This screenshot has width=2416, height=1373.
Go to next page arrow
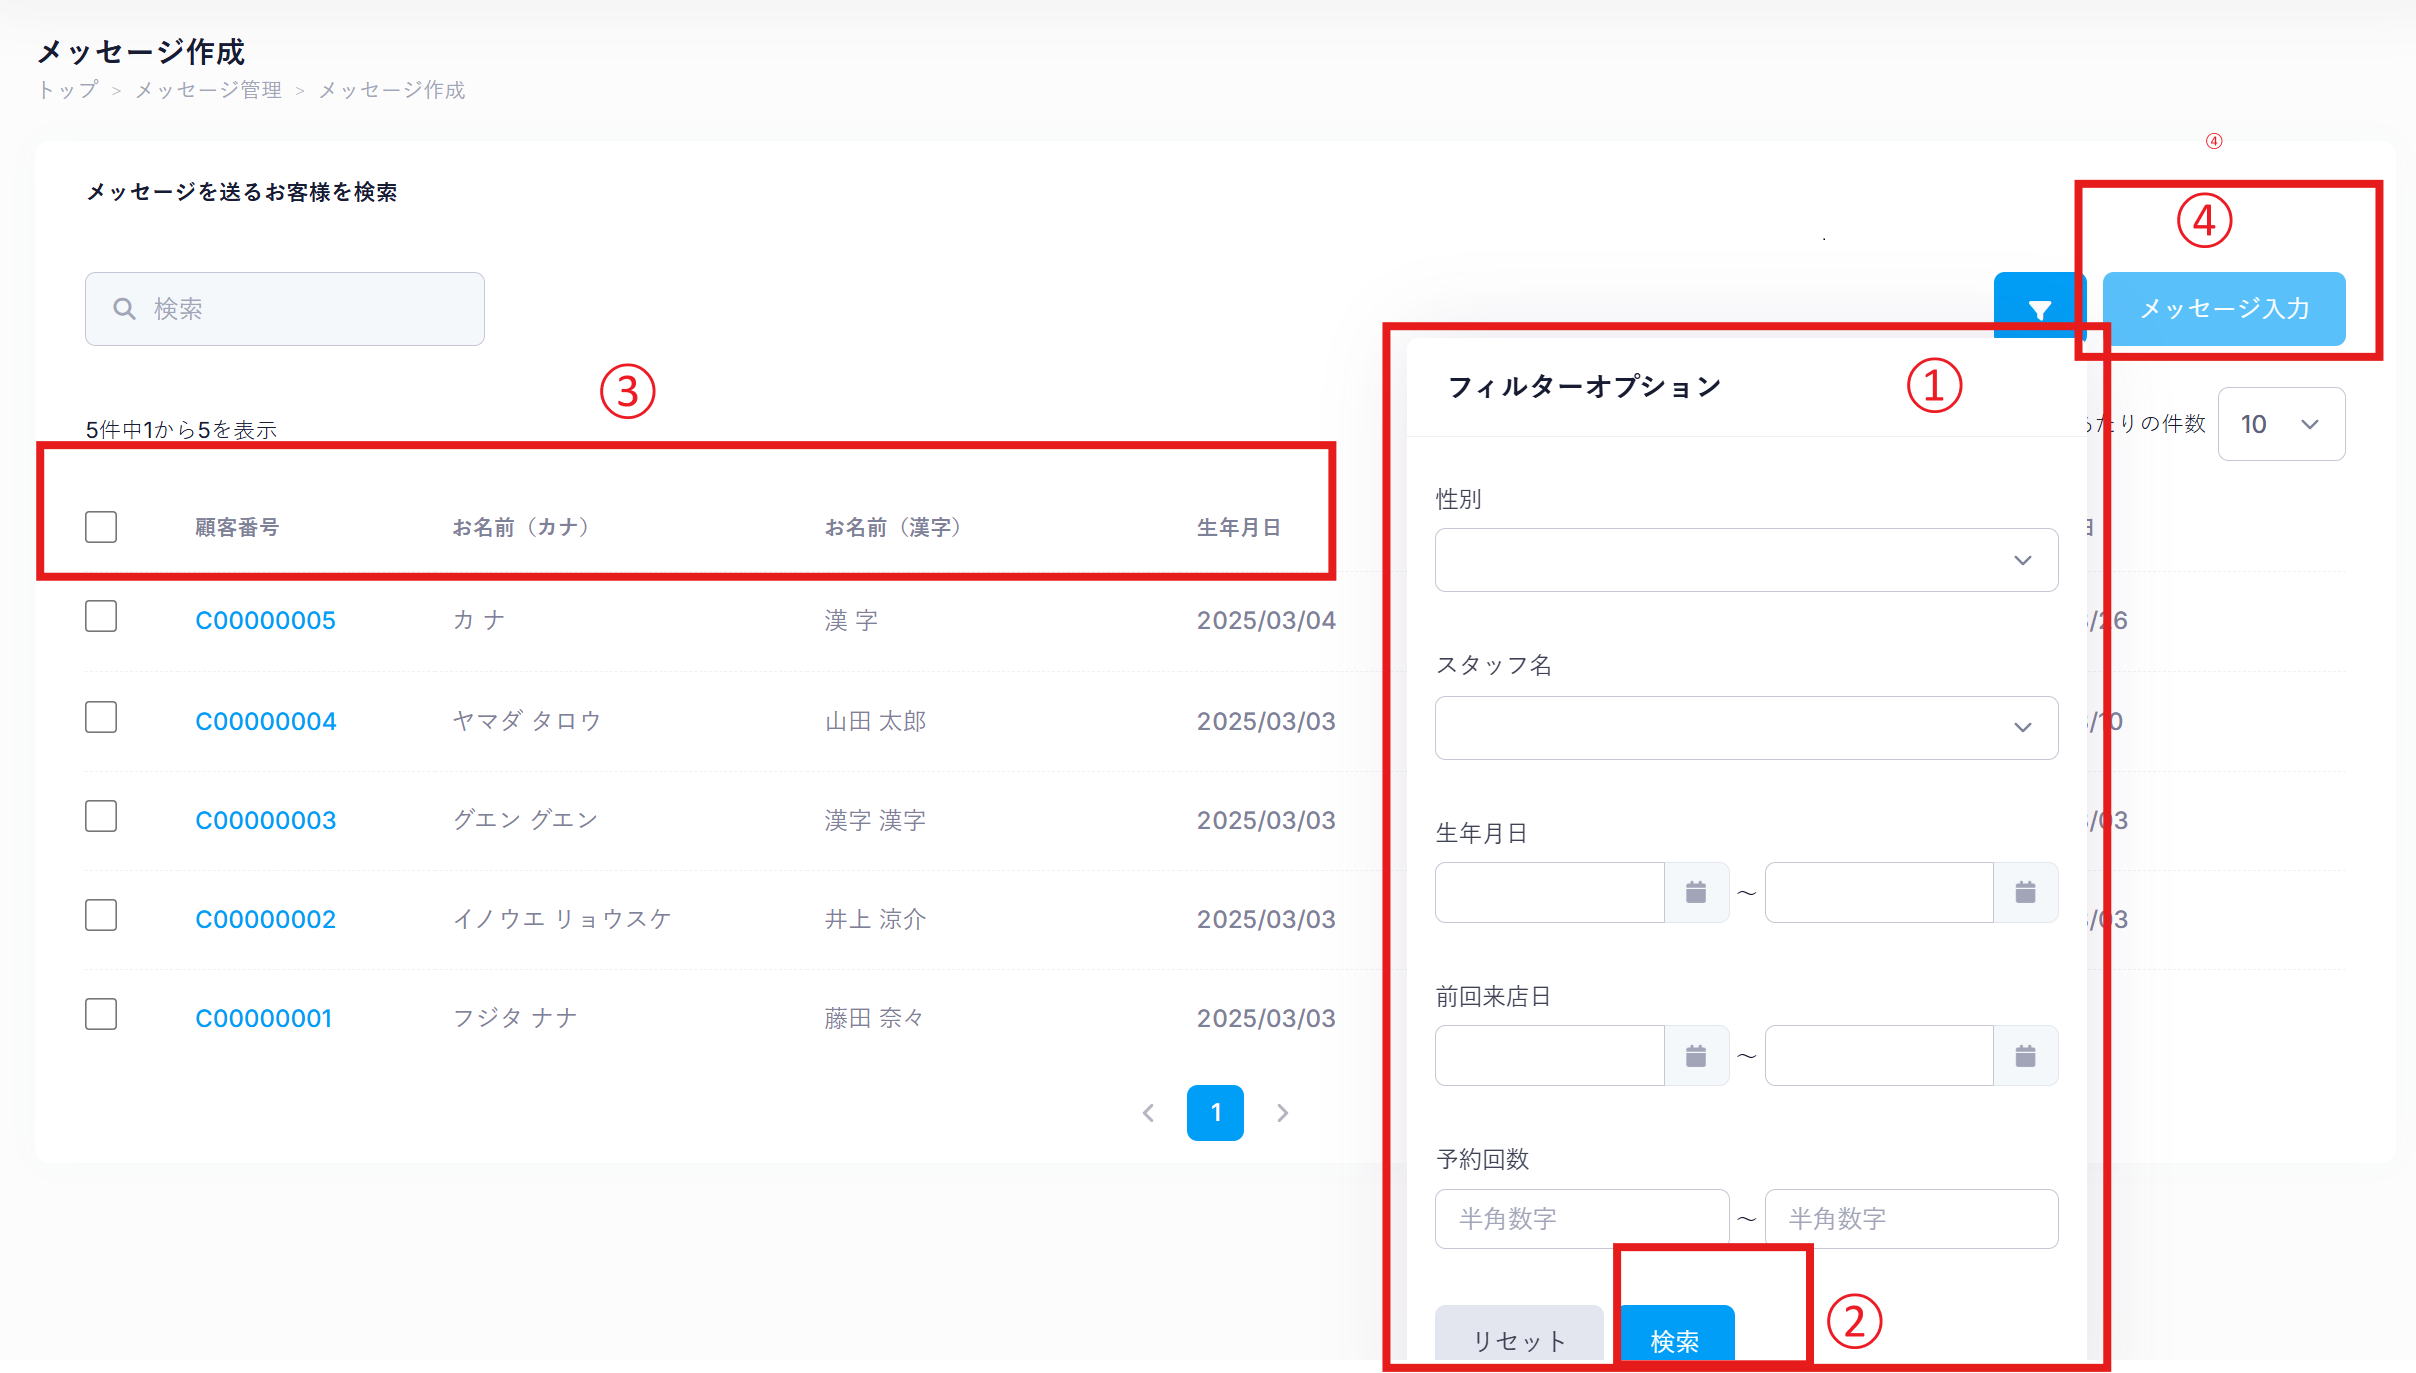pyautogui.click(x=1283, y=1113)
